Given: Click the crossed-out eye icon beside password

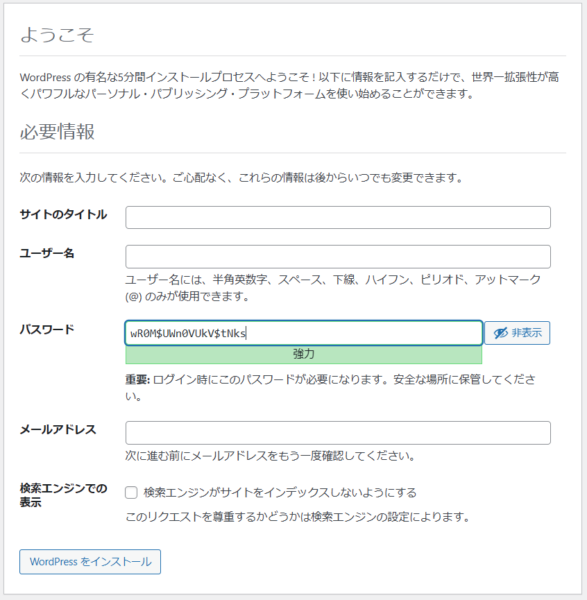Looking at the screenshot, I should pos(501,333).
